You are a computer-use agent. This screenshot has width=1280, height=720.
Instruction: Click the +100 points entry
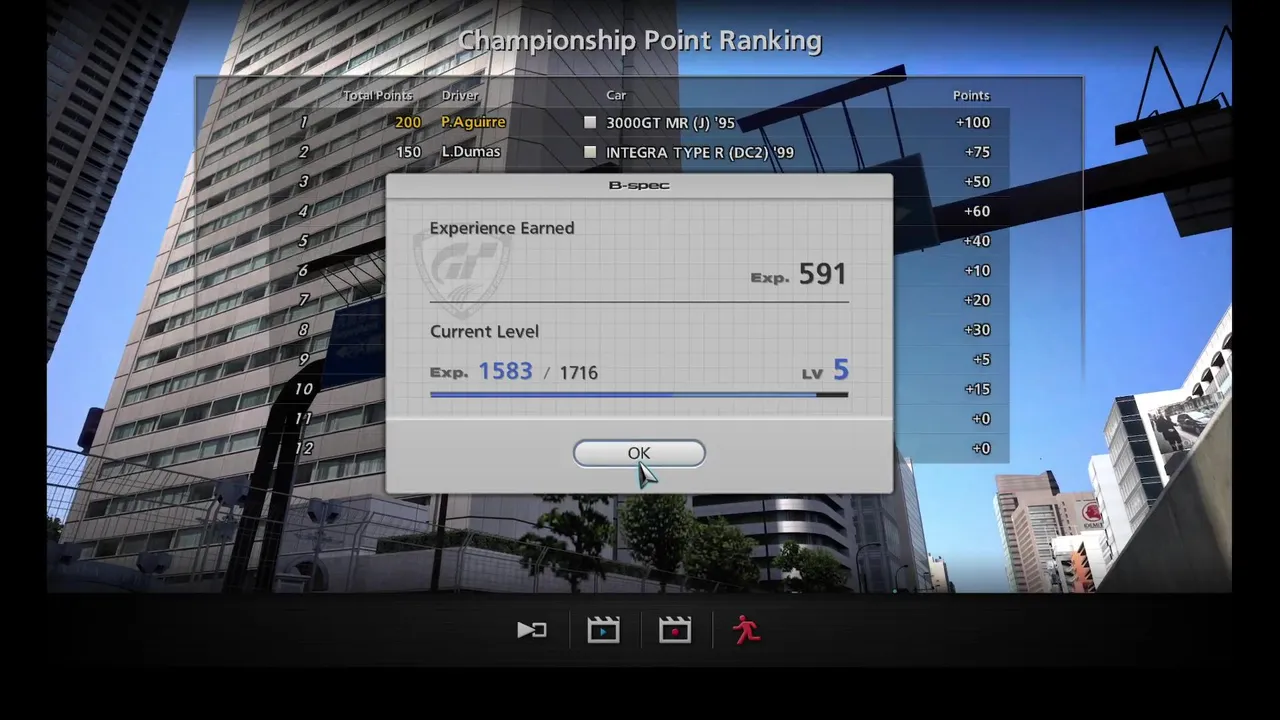pyautogui.click(x=972, y=122)
